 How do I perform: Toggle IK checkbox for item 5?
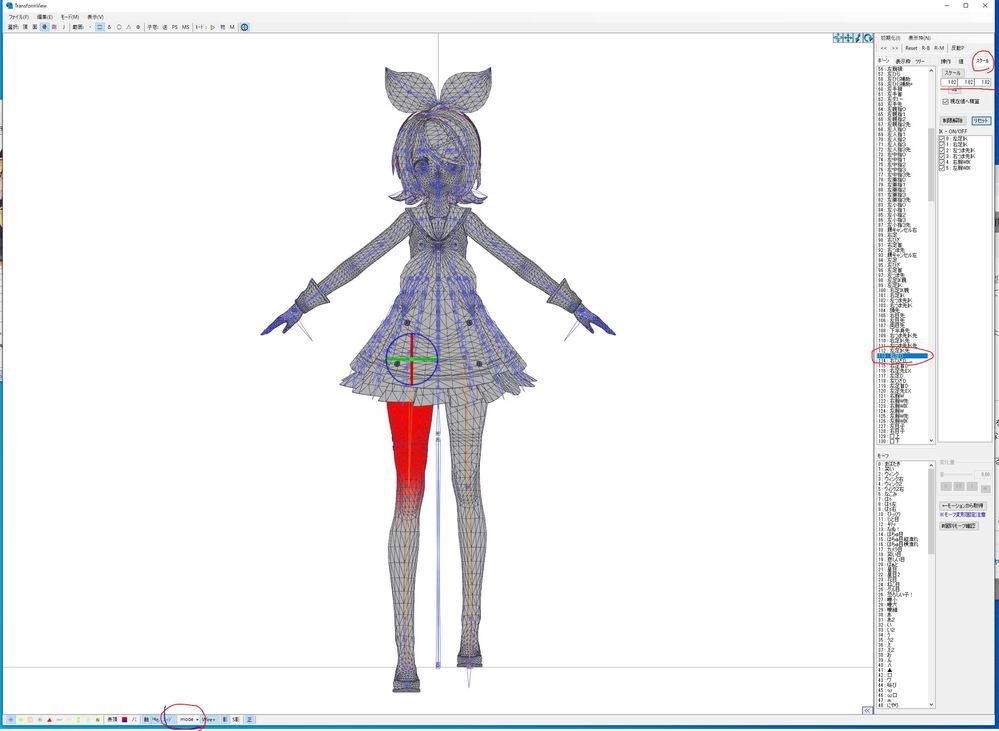[x=942, y=168]
